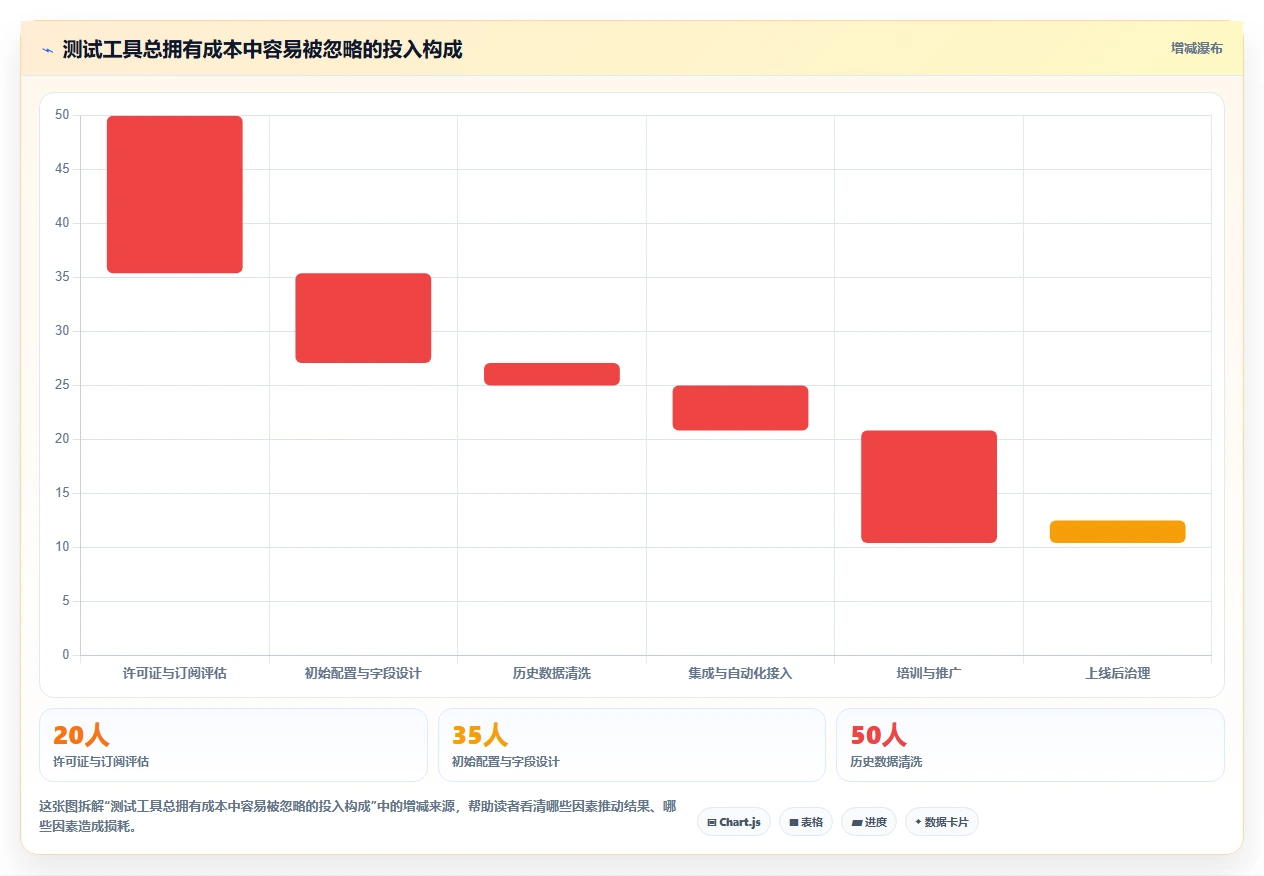
Task: Click the 20人 stat card
Action: [x=233, y=745]
